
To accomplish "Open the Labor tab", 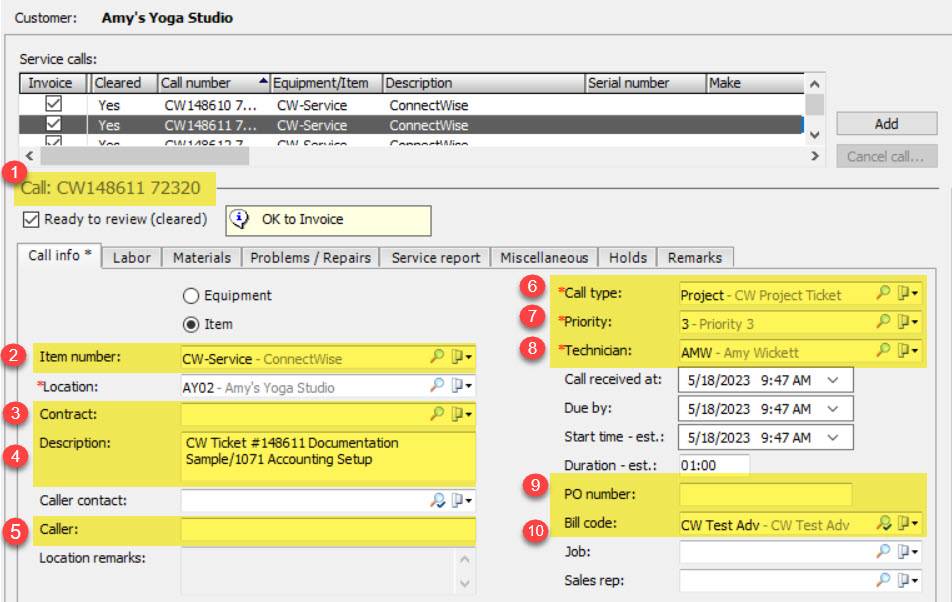I will (x=132, y=258).
